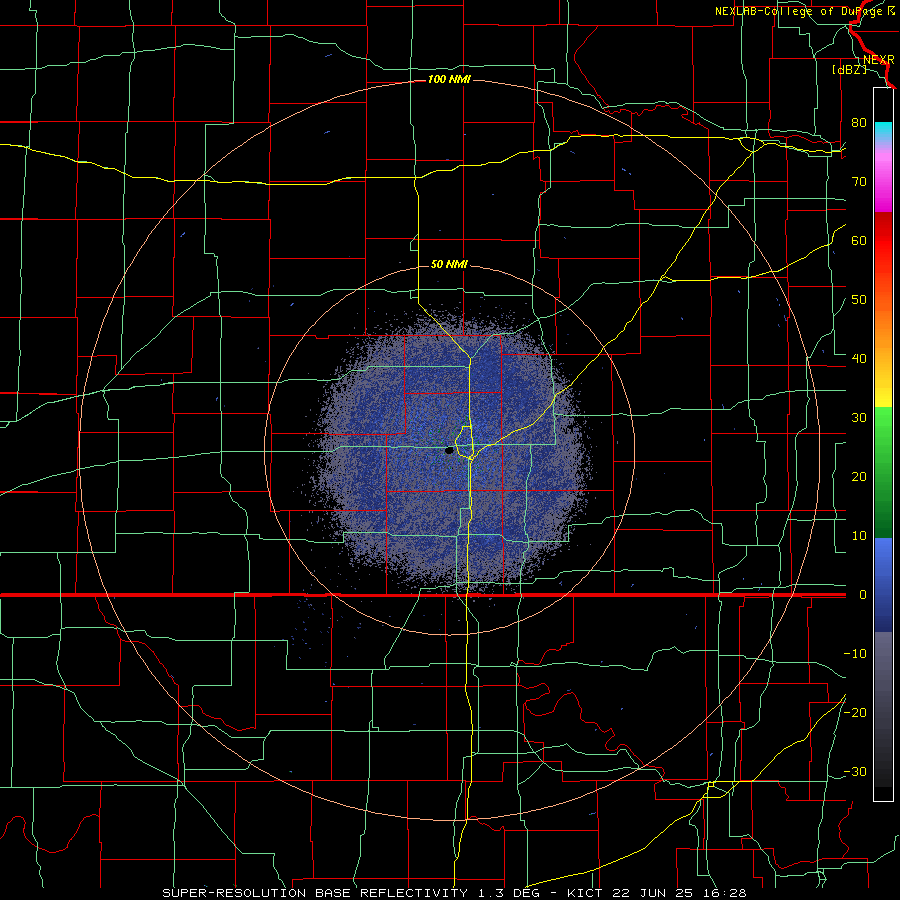Click the 10 value on the dBZ scale
900x900 pixels.
click(x=859, y=536)
